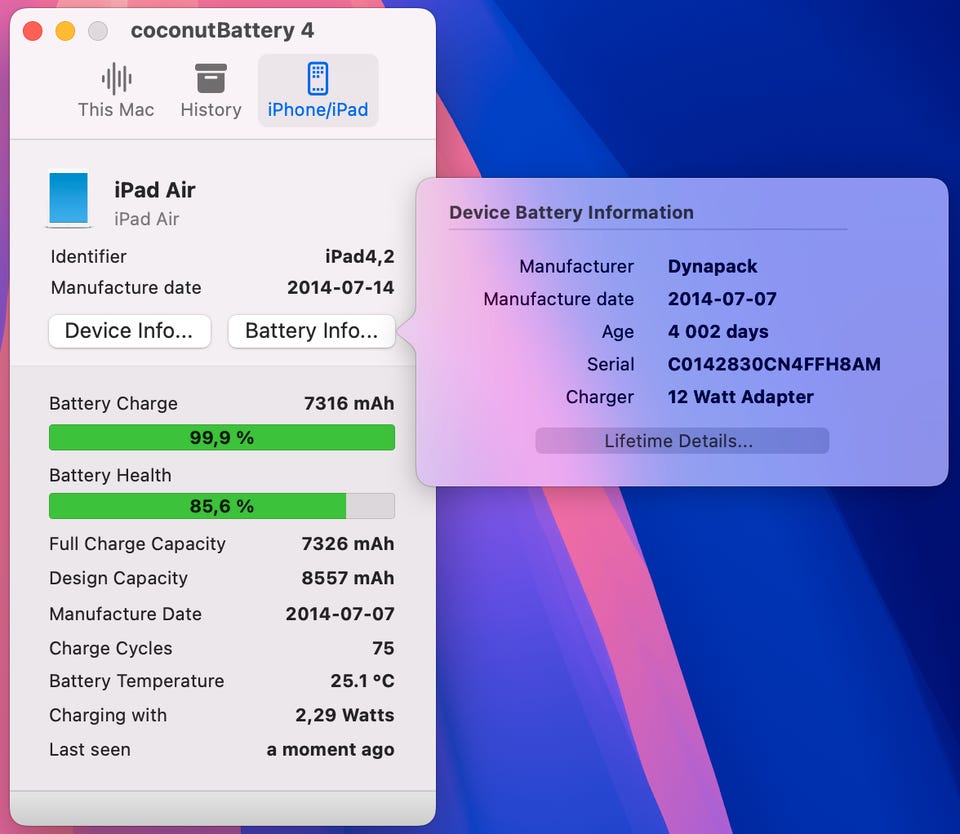Select the Charge Cycles value 75
This screenshot has width=960, height=834.
383,648
